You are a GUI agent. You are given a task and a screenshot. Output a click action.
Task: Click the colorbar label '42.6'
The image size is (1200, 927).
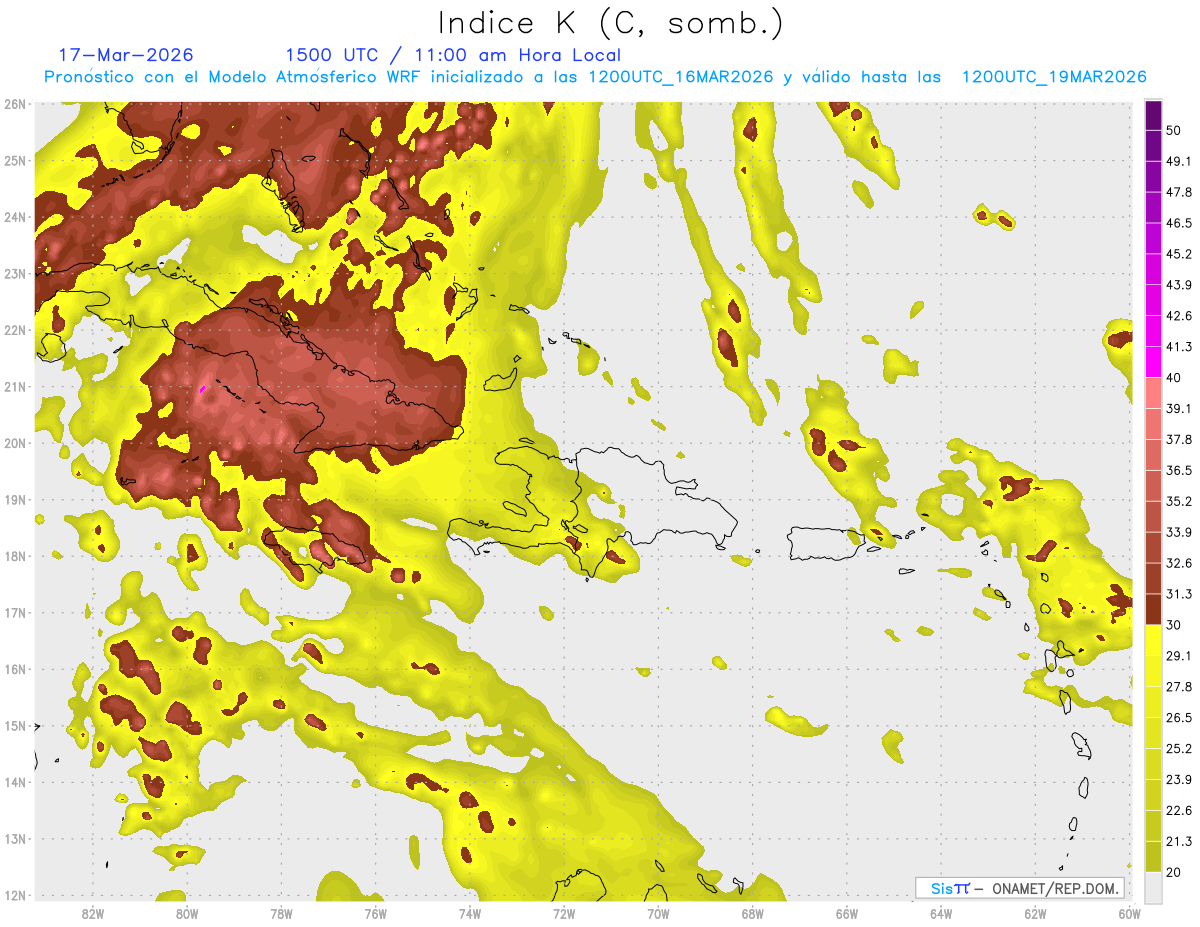(x=1179, y=316)
